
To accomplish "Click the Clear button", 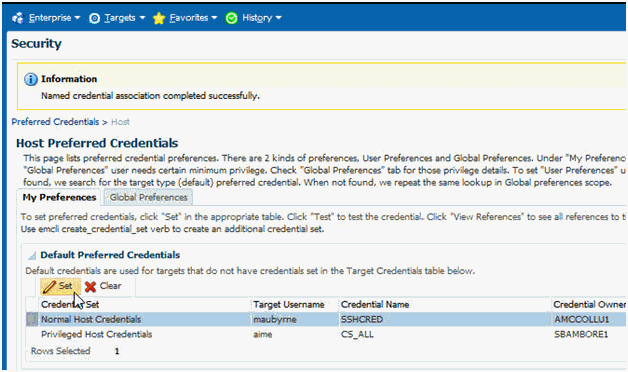I will [x=103, y=286].
